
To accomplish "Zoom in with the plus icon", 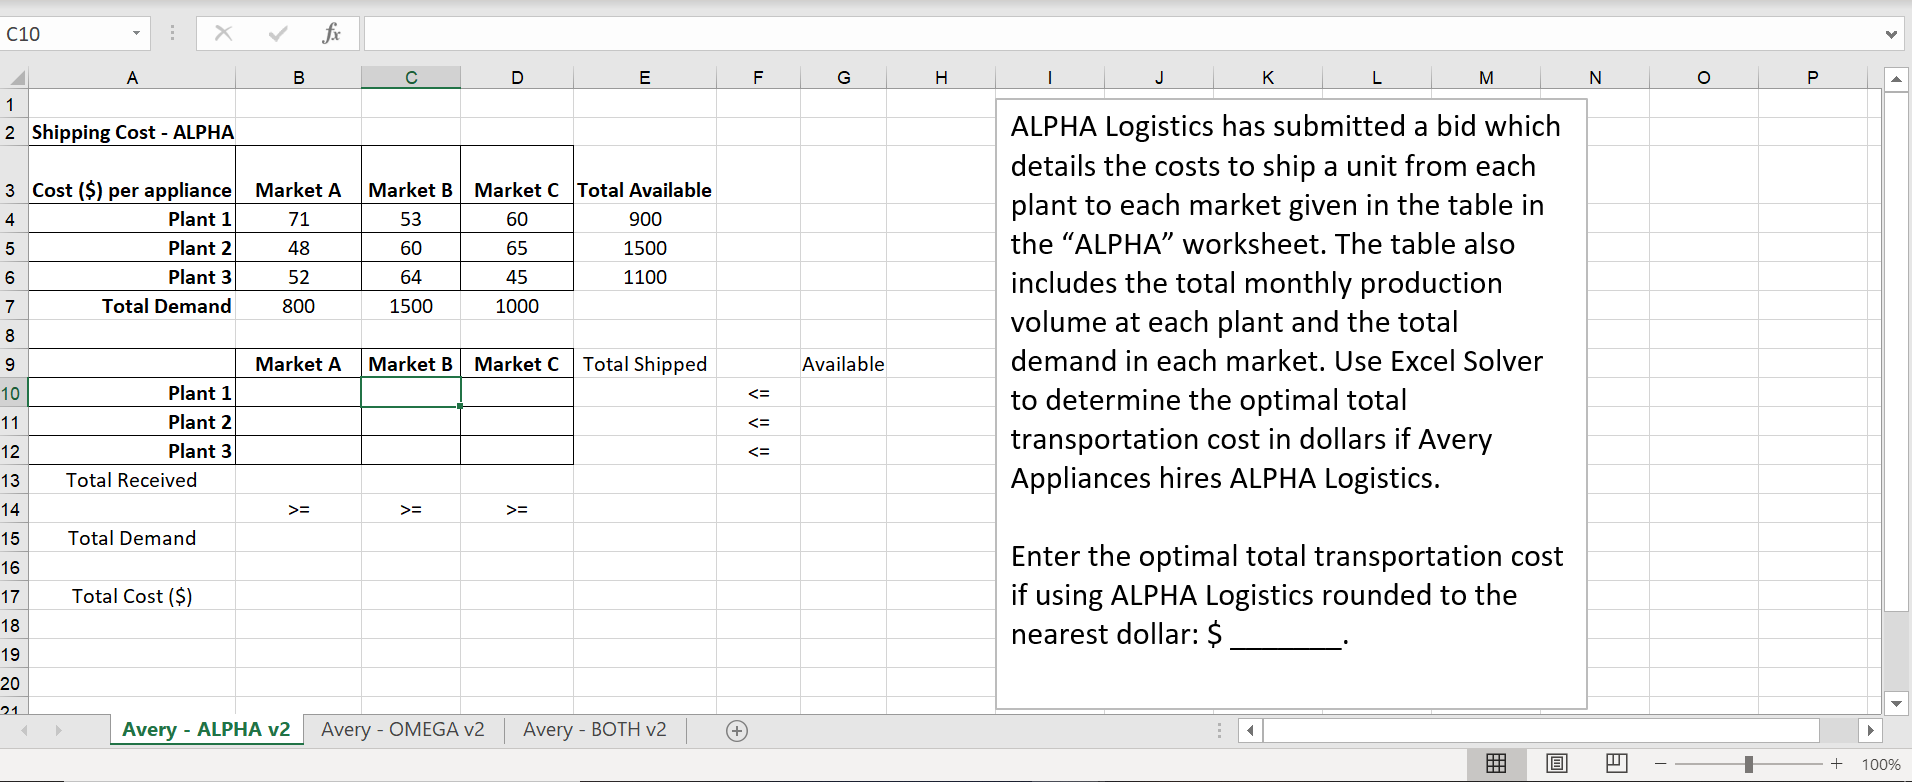I will [1837, 764].
